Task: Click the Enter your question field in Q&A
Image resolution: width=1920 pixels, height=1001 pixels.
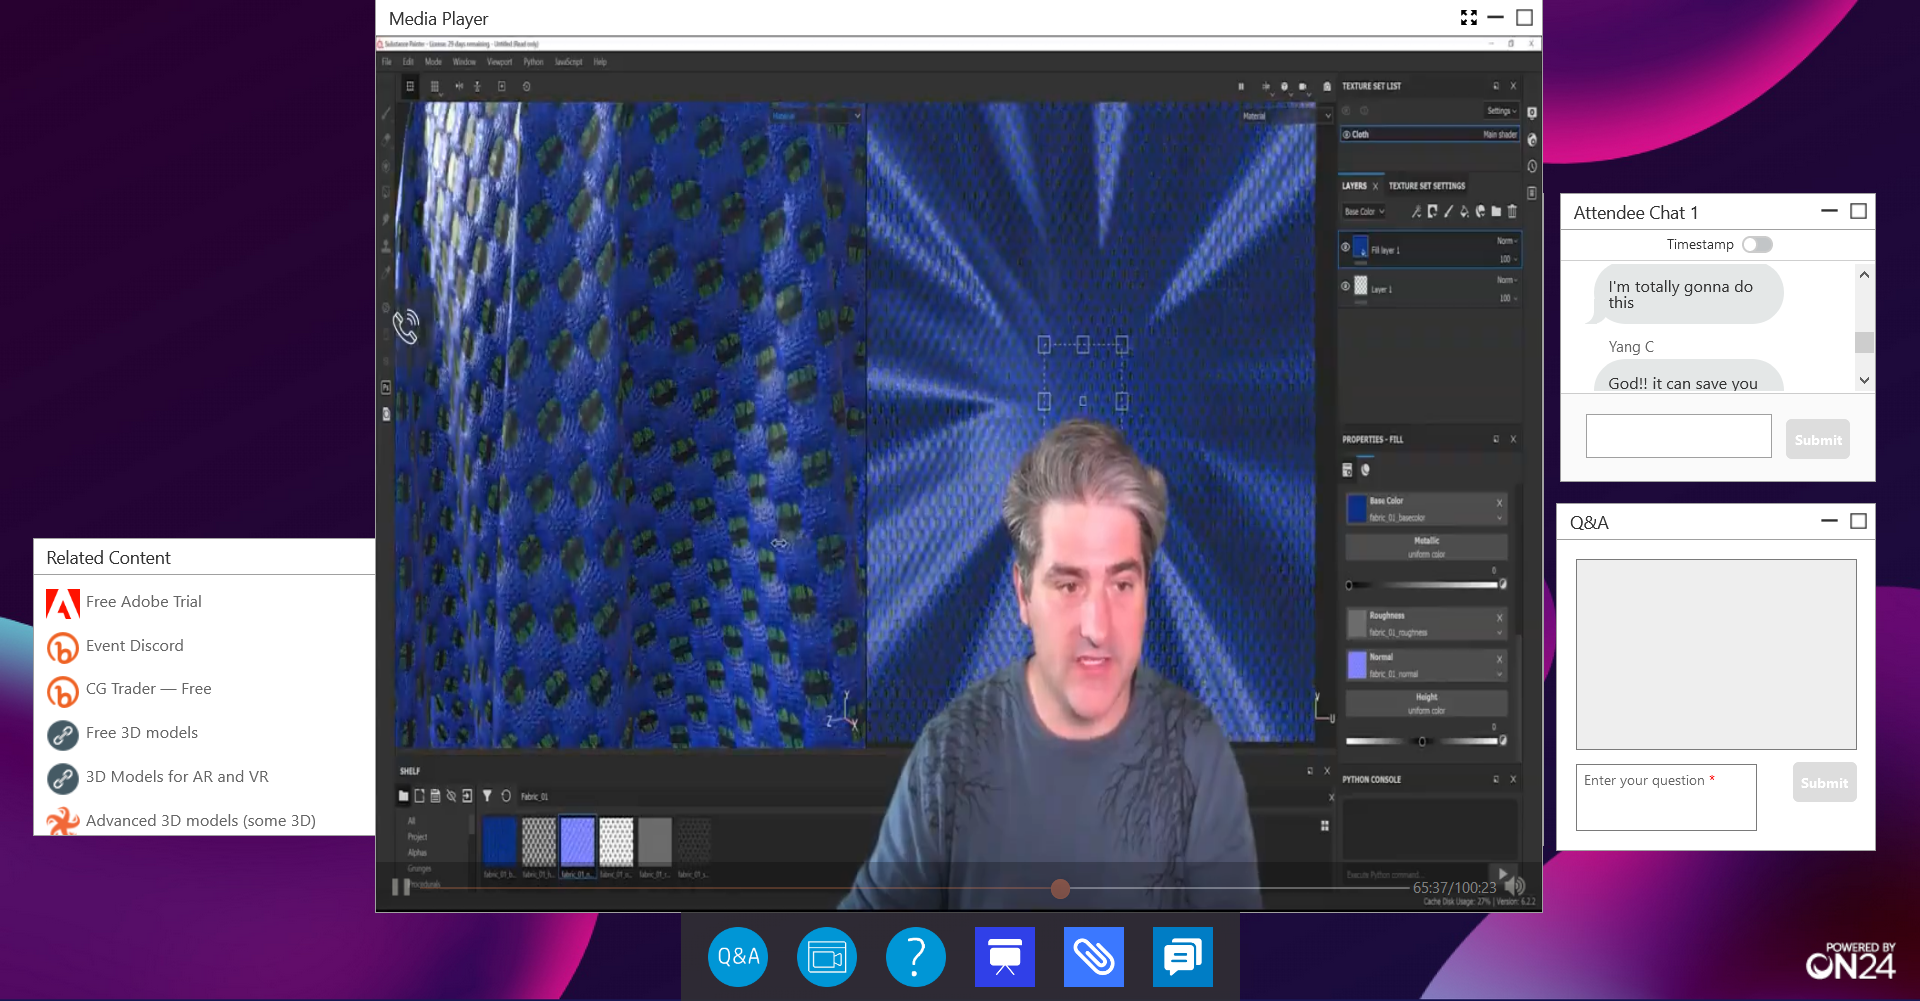Action: pyautogui.click(x=1666, y=797)
